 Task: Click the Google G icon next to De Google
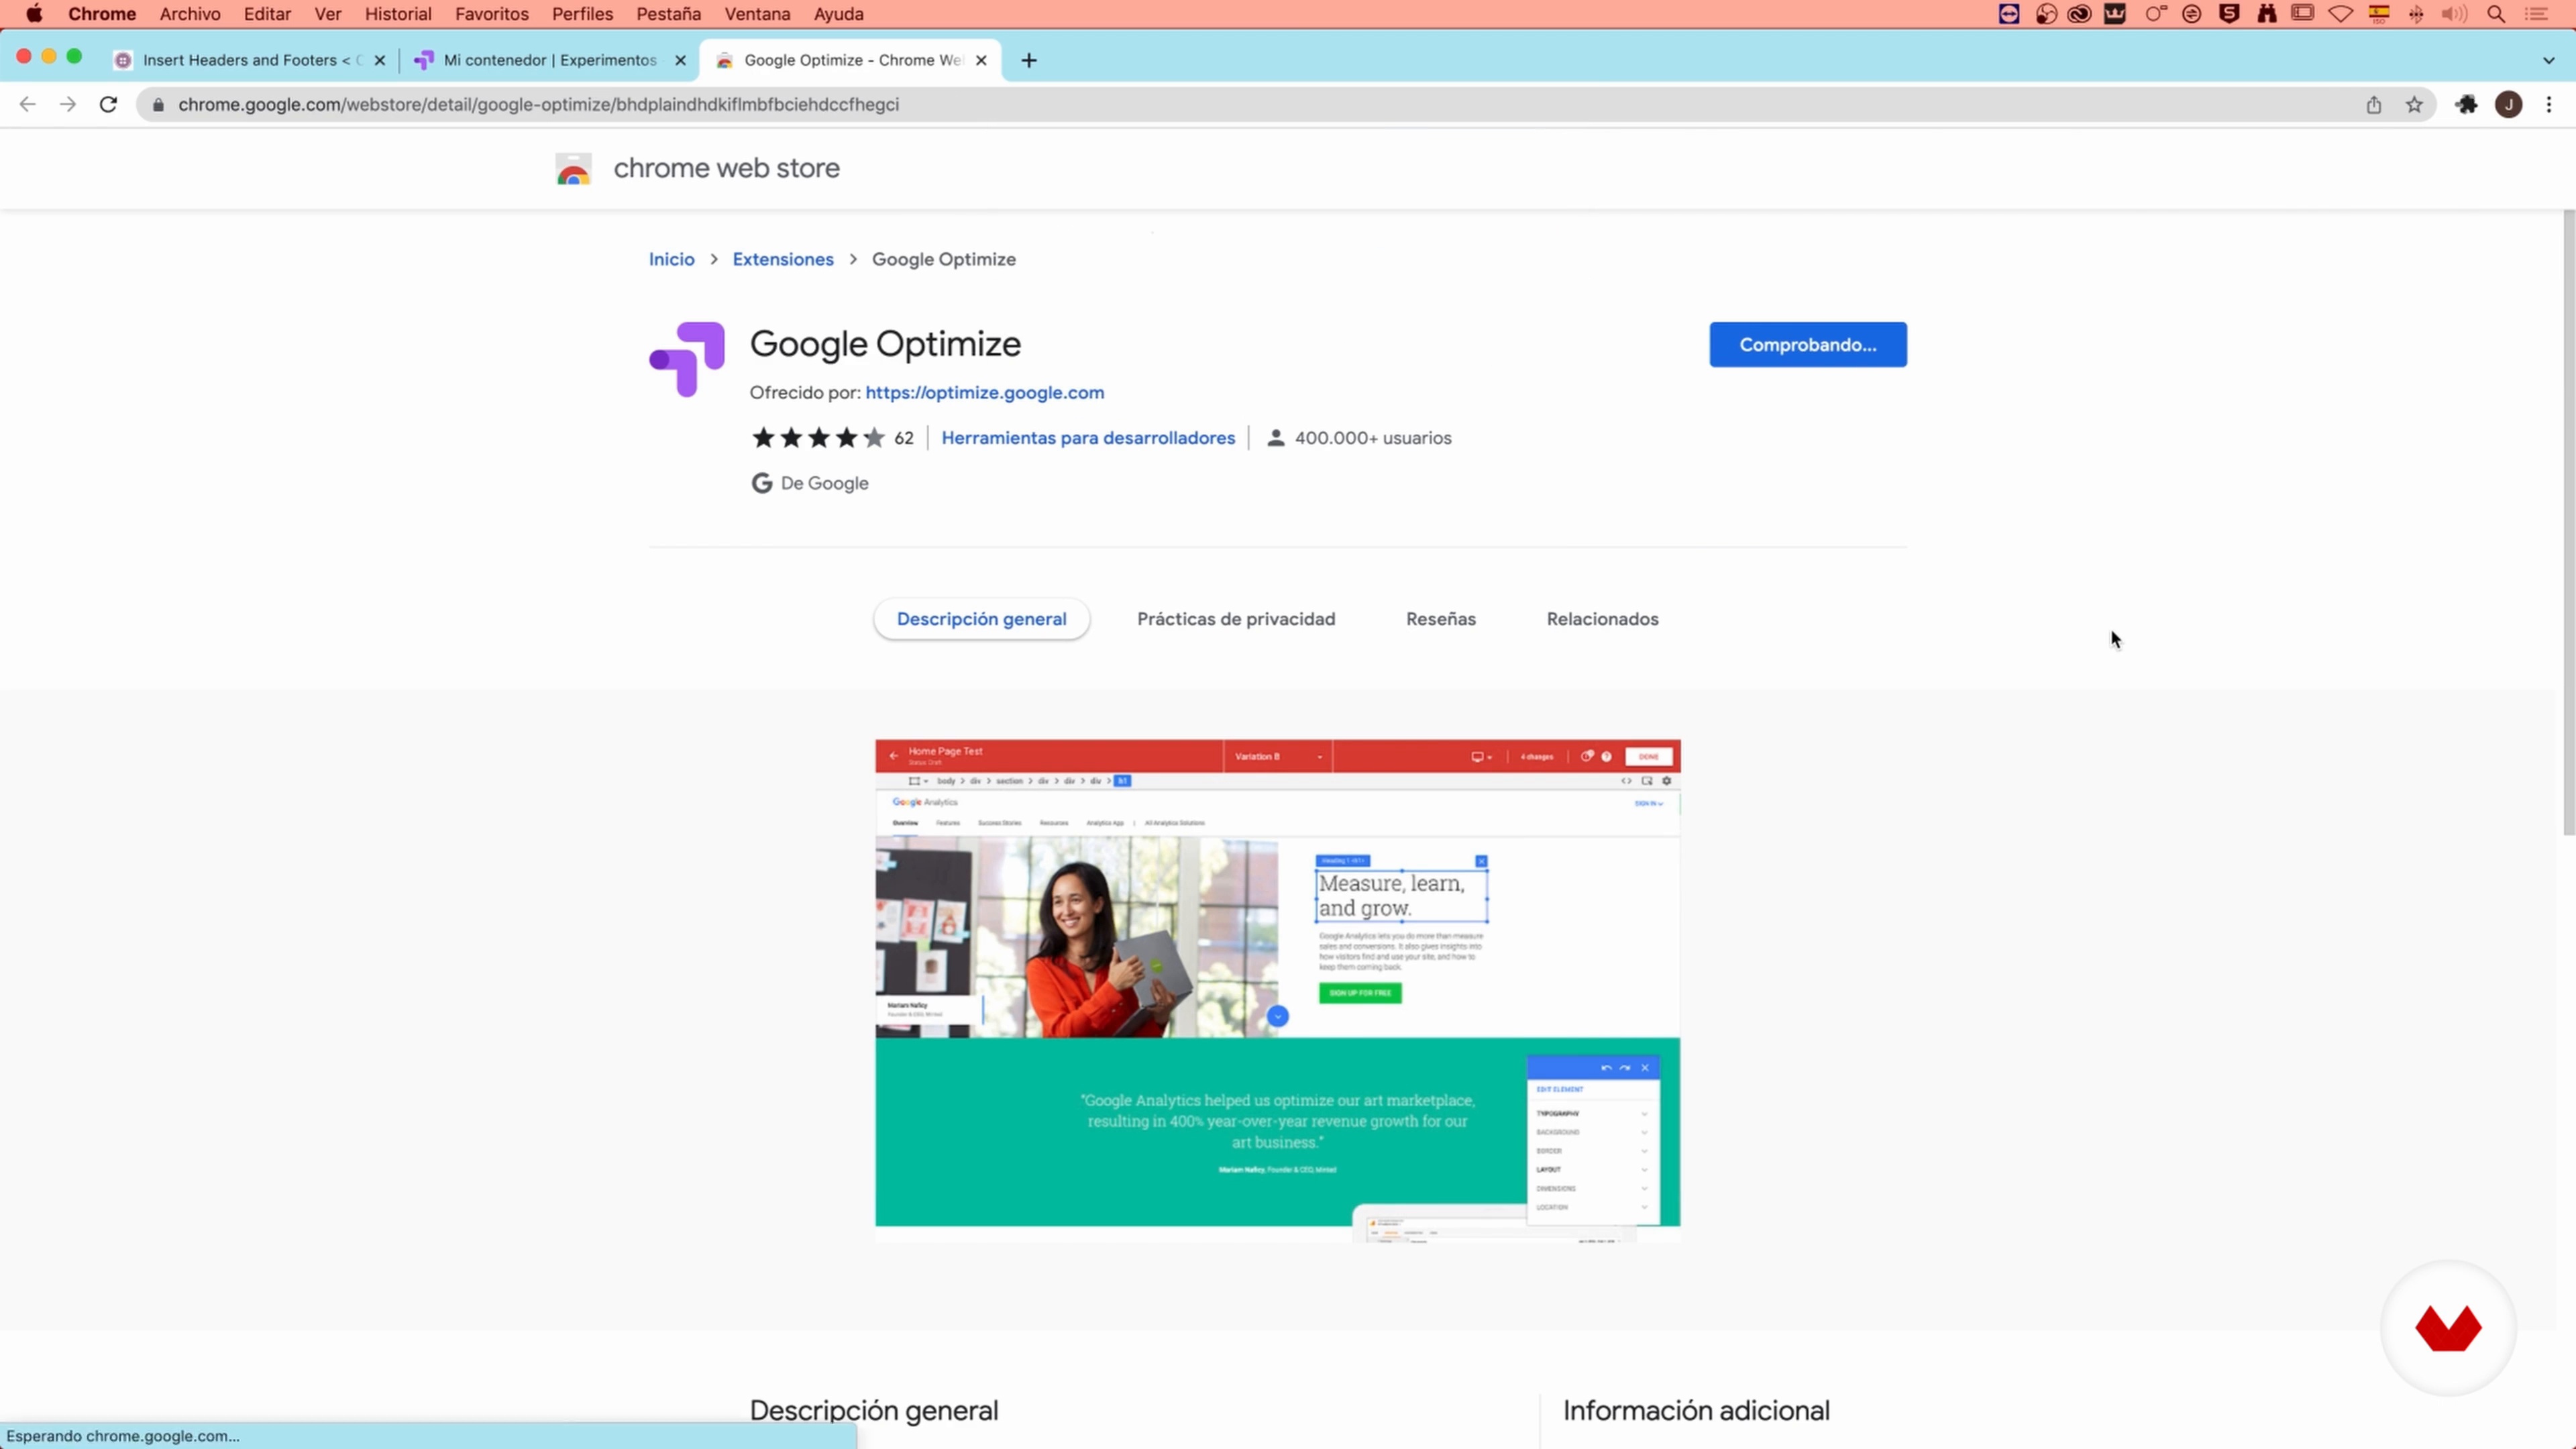pyautogui.click(x=762, y=483)
